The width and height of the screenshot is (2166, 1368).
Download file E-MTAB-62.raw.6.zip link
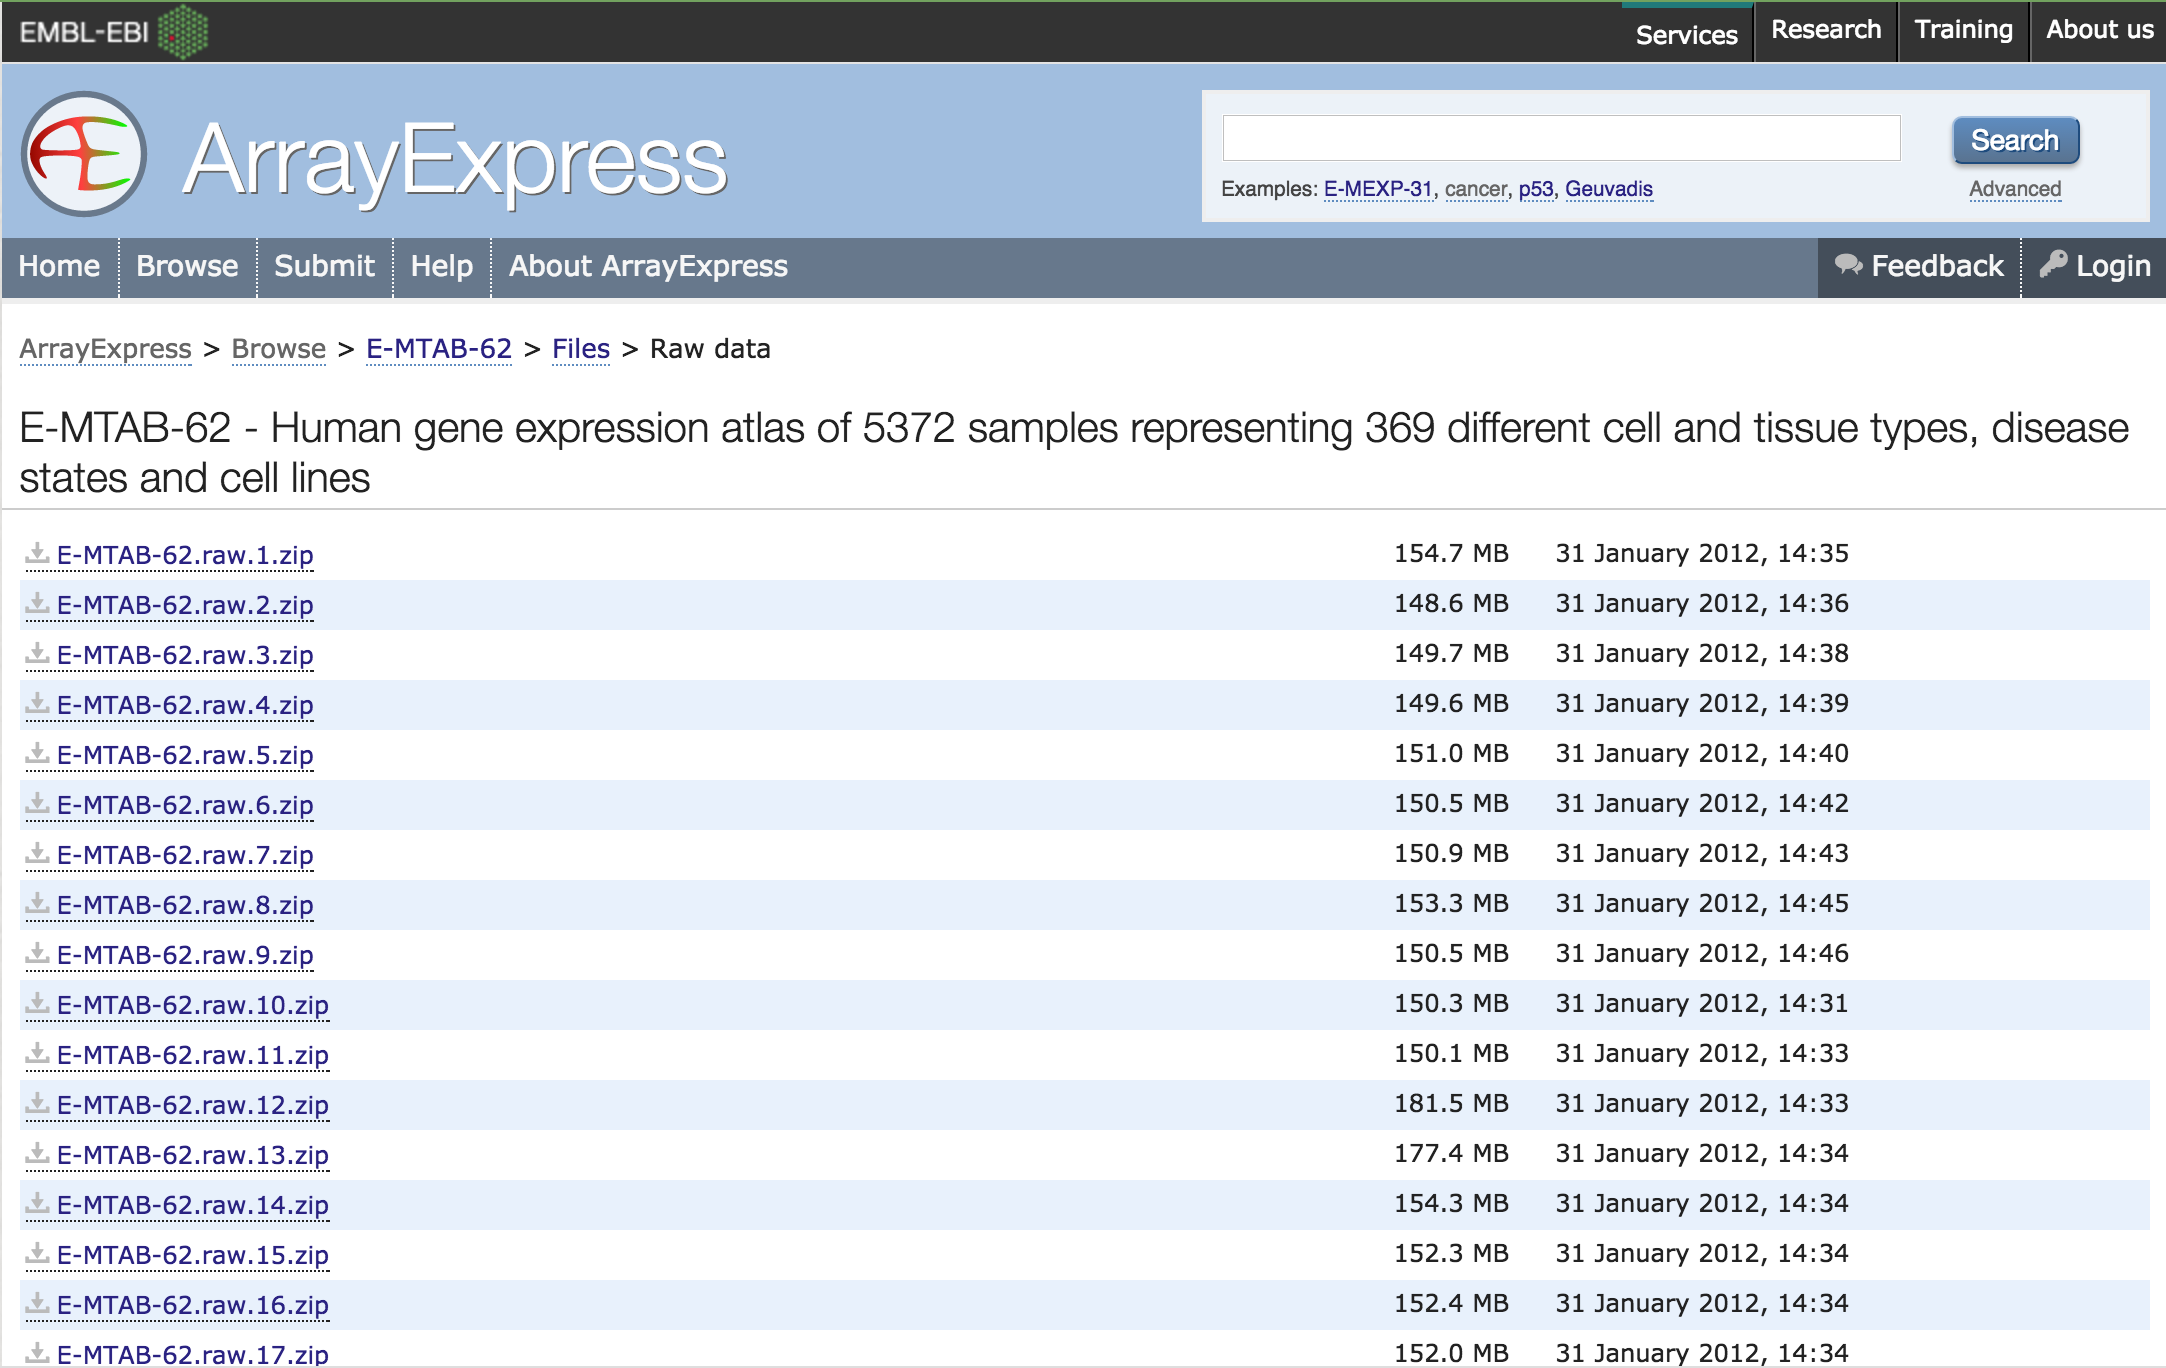coord(185,805)
